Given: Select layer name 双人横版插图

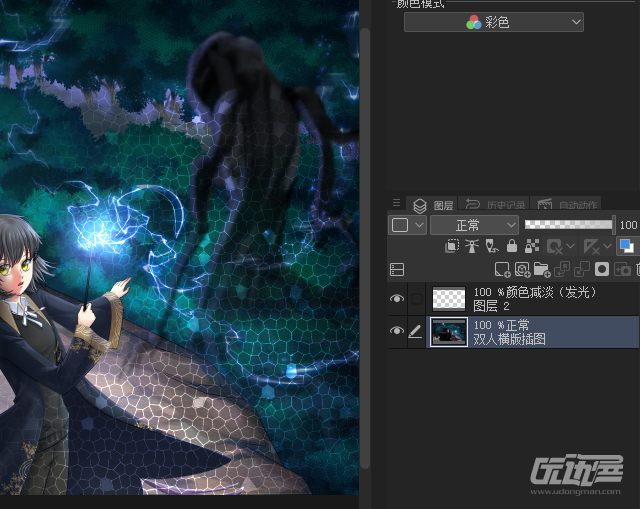Looking at the screenshot, I should [509, 339].
